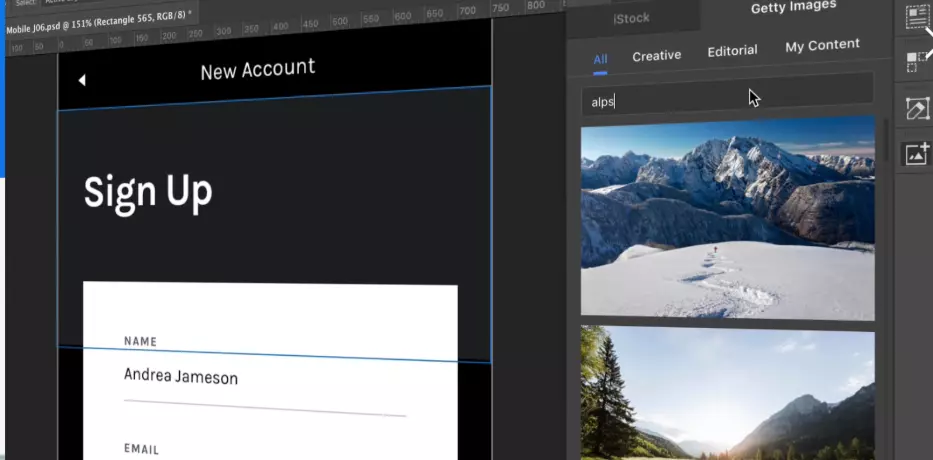Click the pencil-in-frame icon in right strip

tap(917, 108)
